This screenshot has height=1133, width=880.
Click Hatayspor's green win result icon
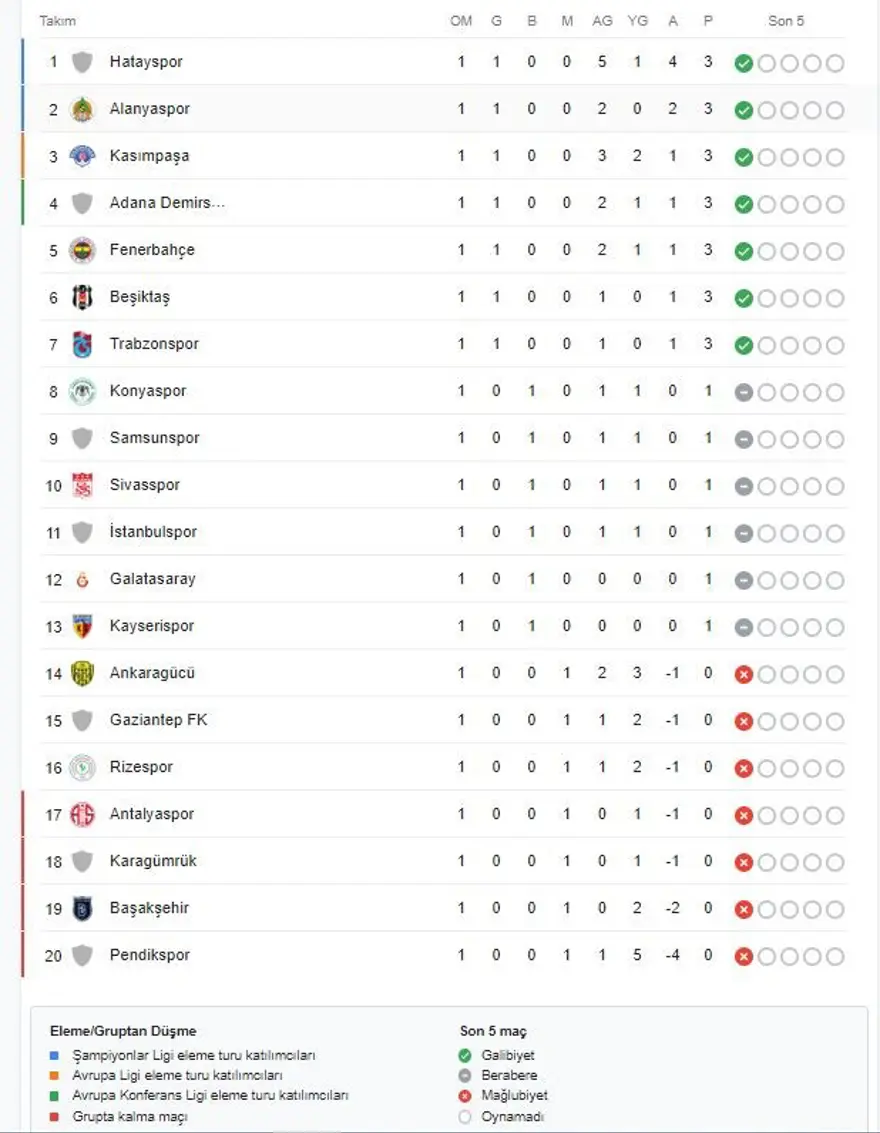coord(743,63)
